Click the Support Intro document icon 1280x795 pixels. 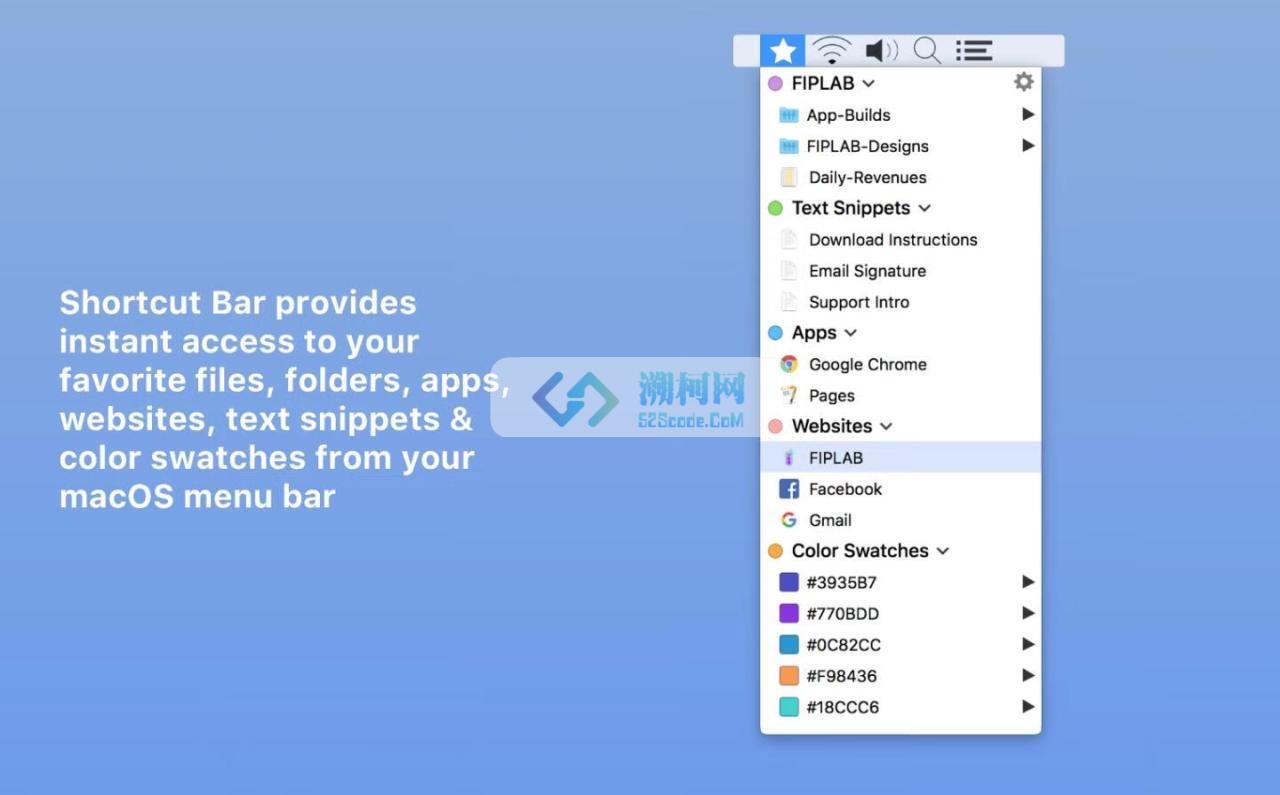[x=788, y=301]
